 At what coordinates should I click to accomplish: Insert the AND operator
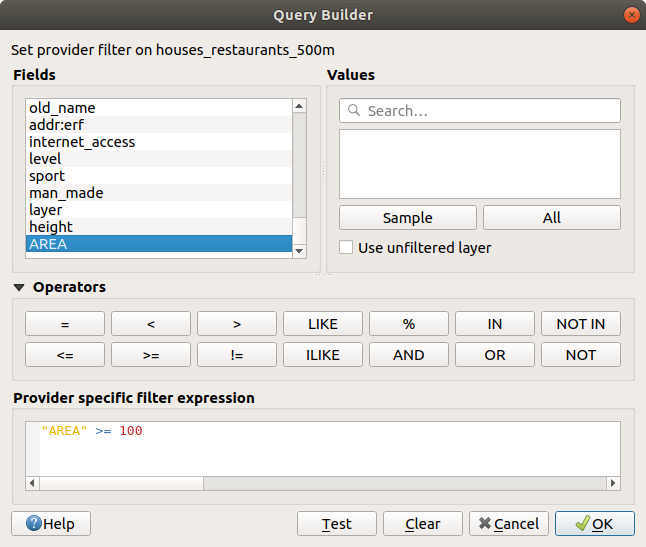click(408, 355)
